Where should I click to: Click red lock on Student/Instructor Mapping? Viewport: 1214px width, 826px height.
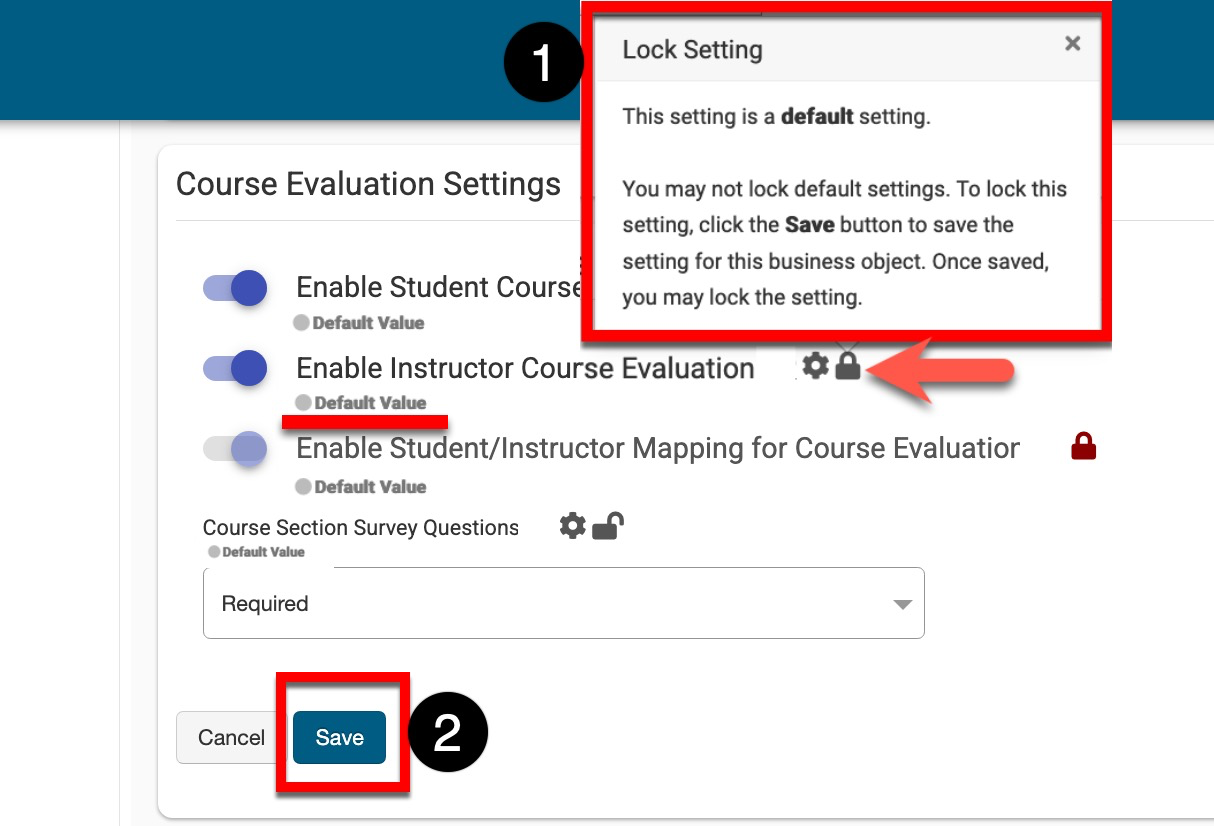pyautogui.click(x=1083, y=446)
